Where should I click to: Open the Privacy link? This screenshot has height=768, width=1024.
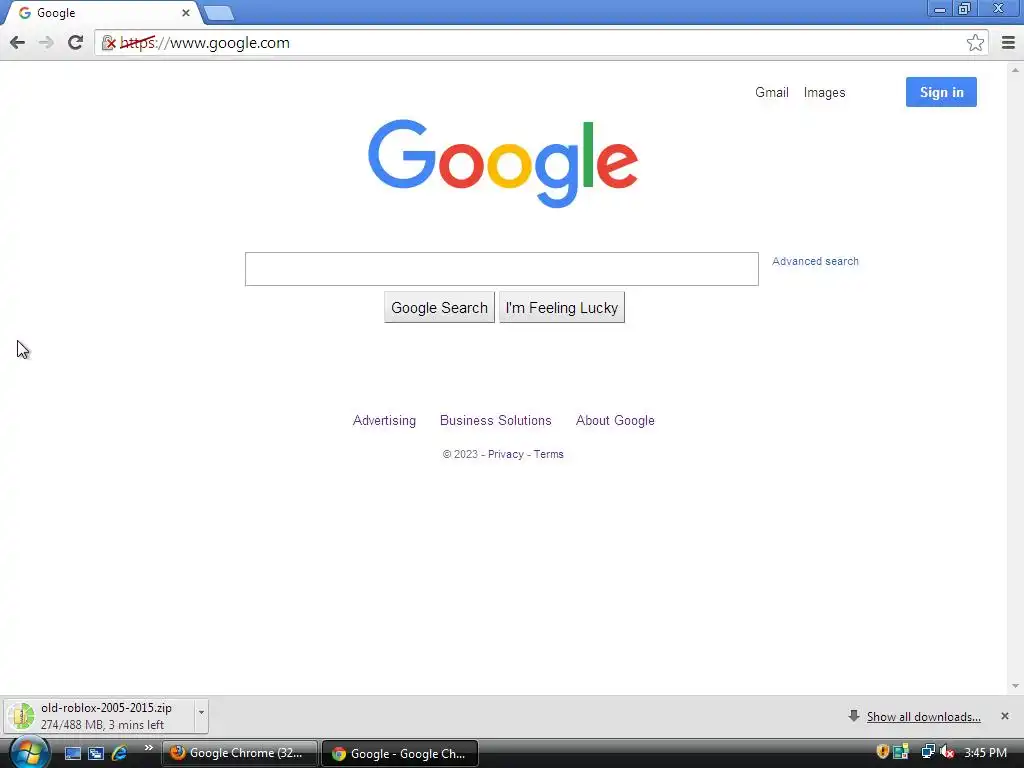pos(505,455)
